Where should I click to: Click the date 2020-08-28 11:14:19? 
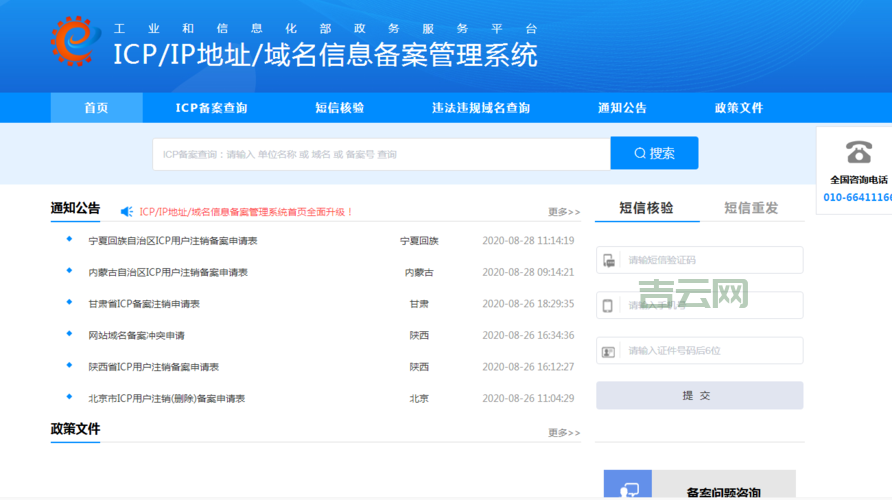coord(528,241)
